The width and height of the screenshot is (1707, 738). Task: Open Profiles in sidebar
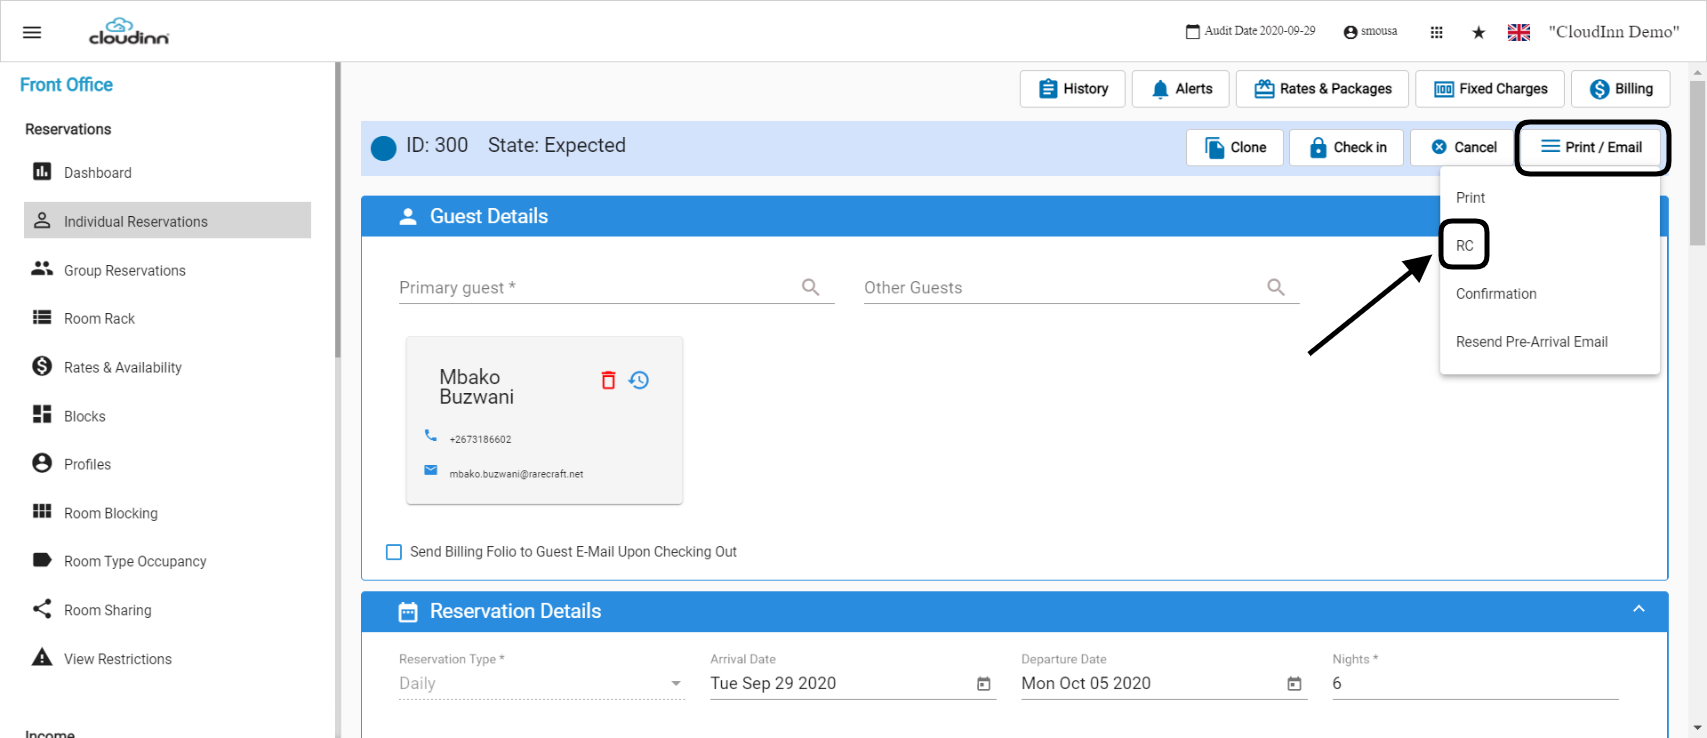click(x=167, y=464)
